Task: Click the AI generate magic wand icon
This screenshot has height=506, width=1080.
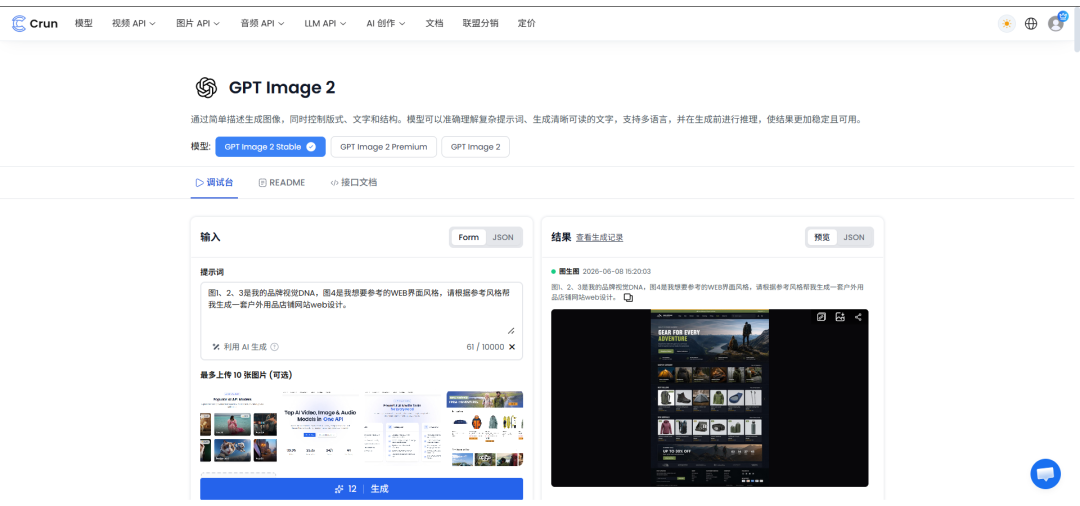Action: pyautogui.click(x=216, y=347)
